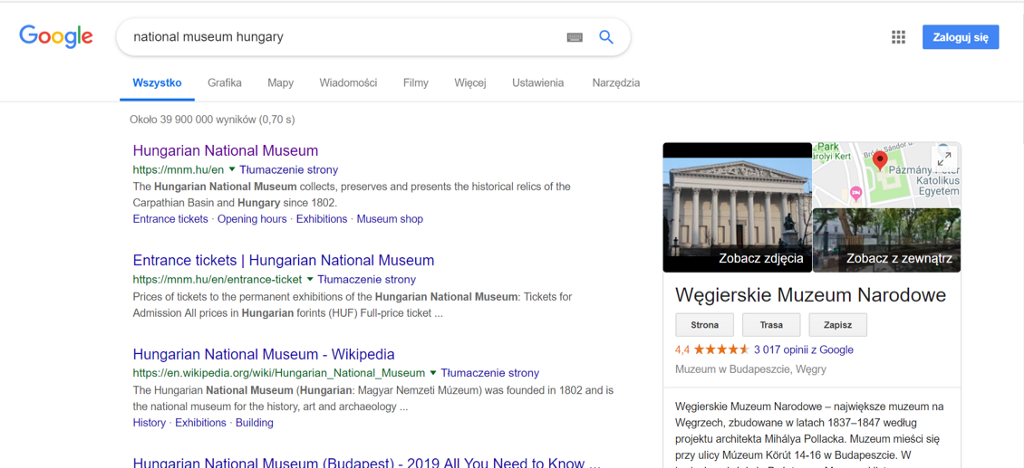This screenshot has height=468, width=1024.
Task: Open the 3 017 opinii z Google link
Action: tap(803, 349)
